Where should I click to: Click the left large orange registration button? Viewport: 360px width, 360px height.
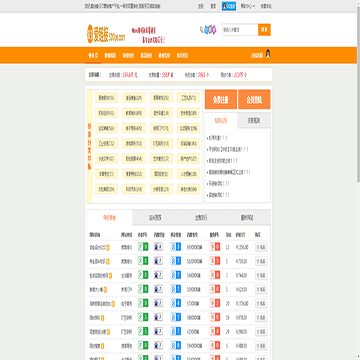221,99
